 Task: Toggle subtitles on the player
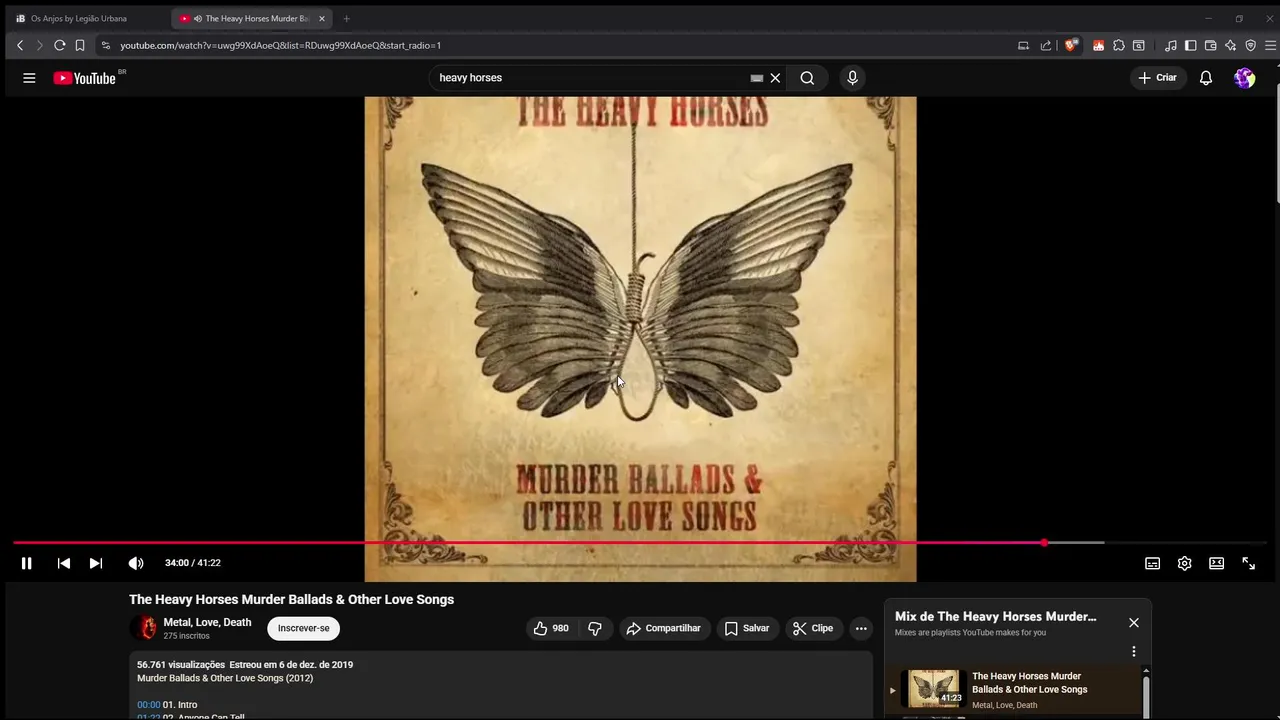pos(1152,563)
